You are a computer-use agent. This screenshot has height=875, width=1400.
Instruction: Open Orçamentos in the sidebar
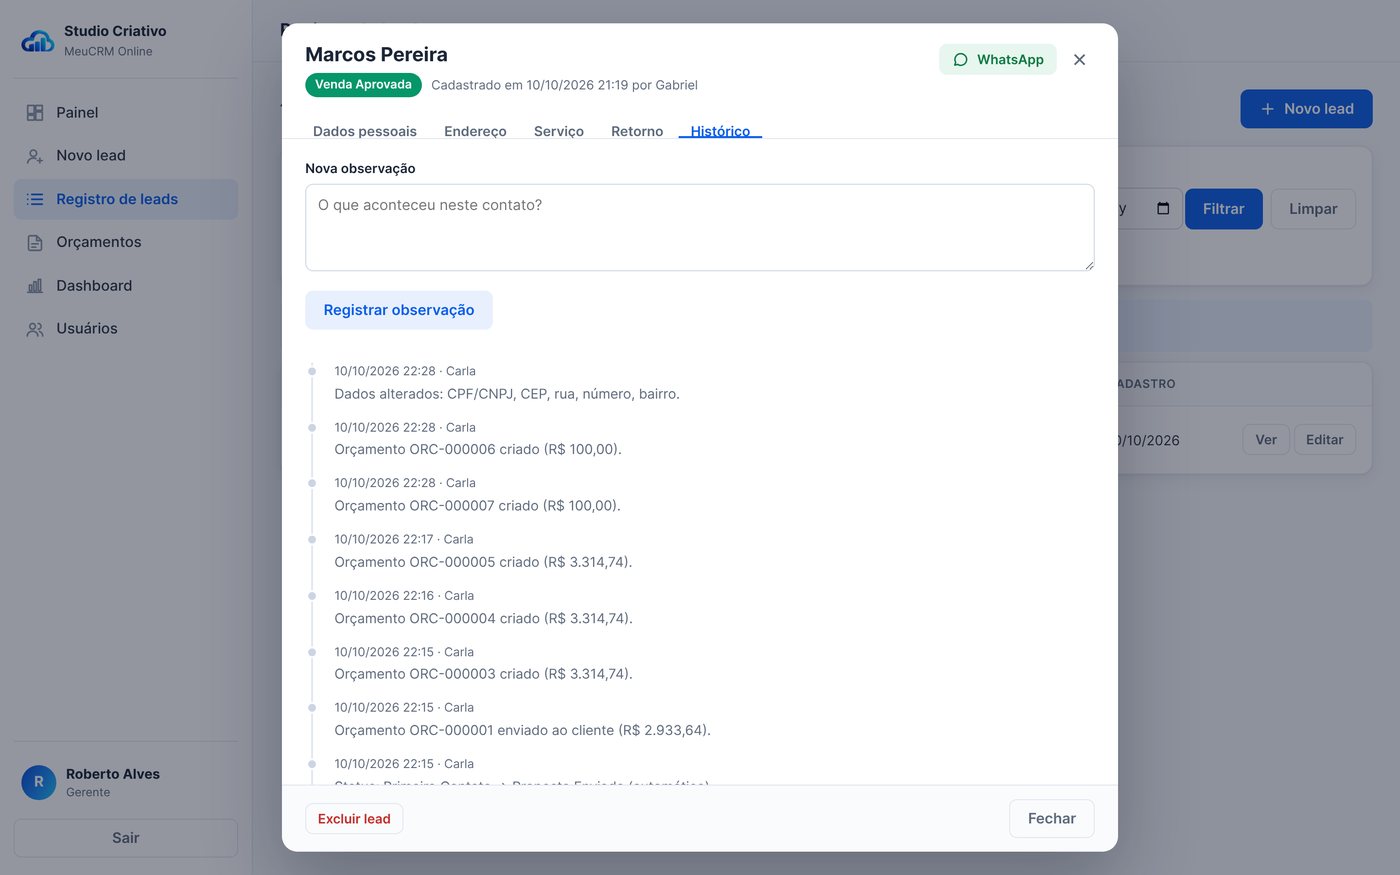(x=126, y=242)
